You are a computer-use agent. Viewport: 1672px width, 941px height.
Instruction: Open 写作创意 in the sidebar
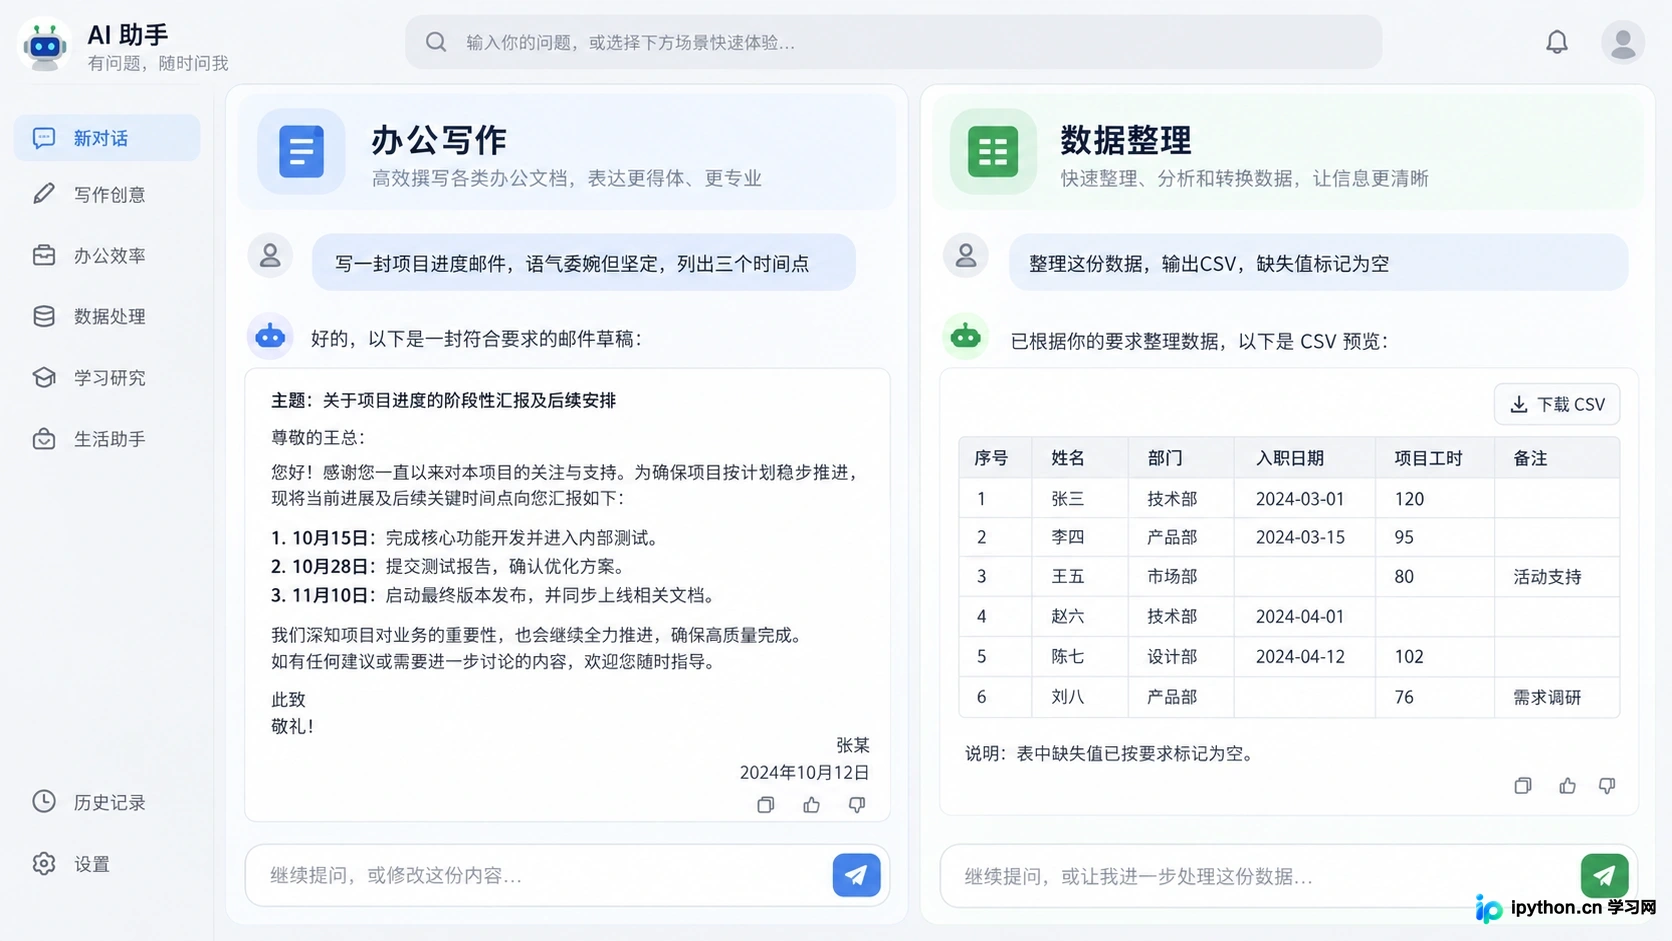point(107,194)
